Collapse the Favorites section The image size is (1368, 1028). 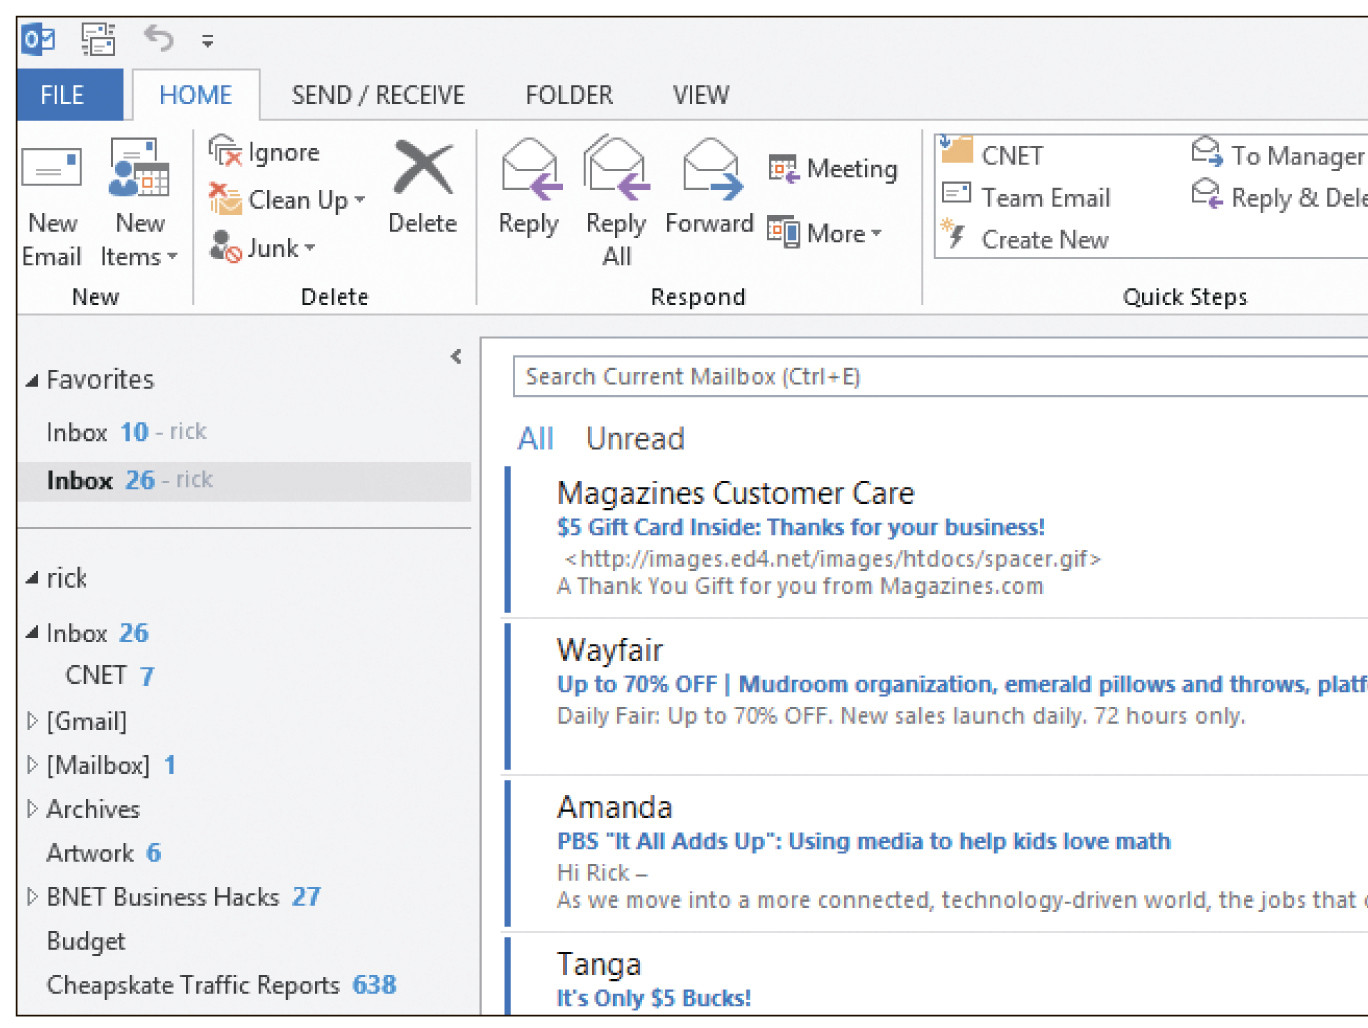tap(32, 380)
